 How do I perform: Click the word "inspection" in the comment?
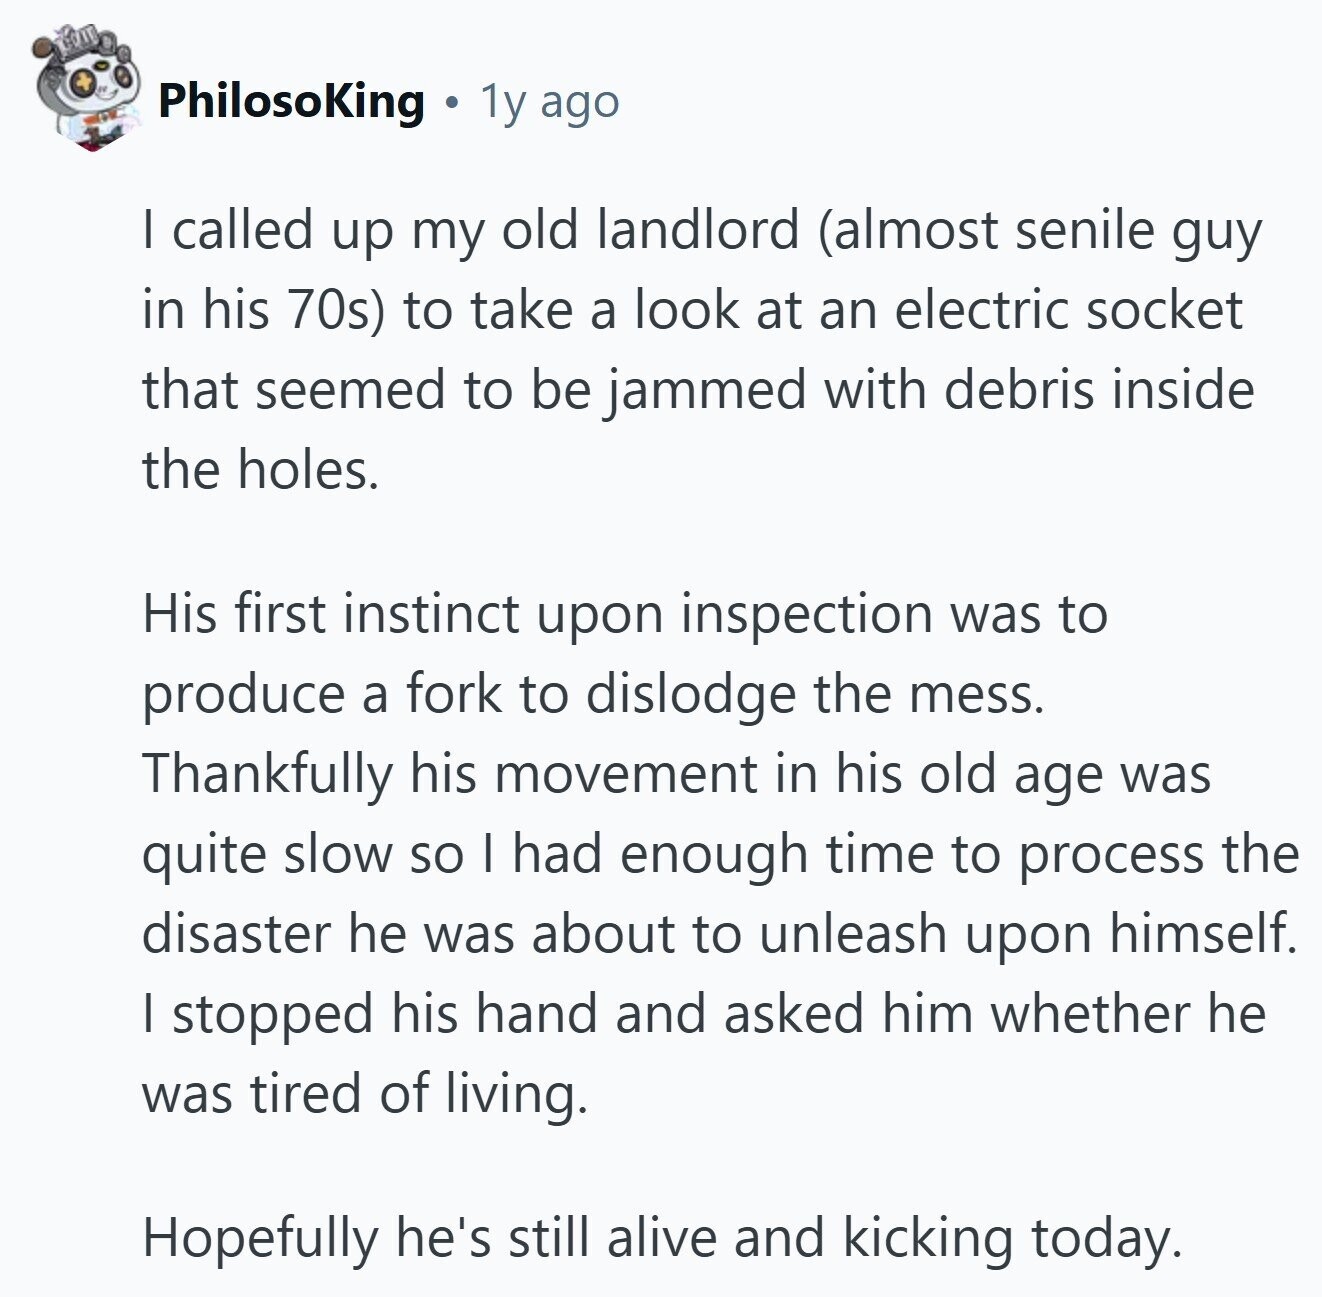807,613
